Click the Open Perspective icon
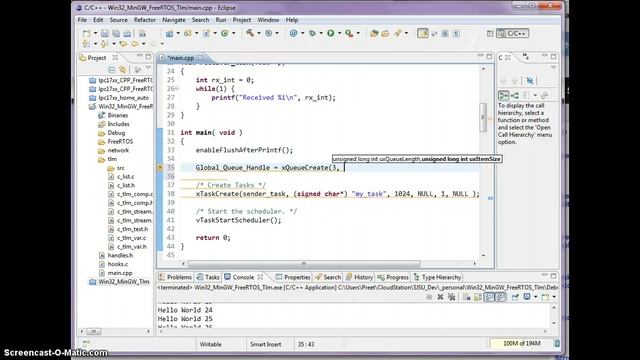Viewport: 640px width, 360px height. point(490,33)
